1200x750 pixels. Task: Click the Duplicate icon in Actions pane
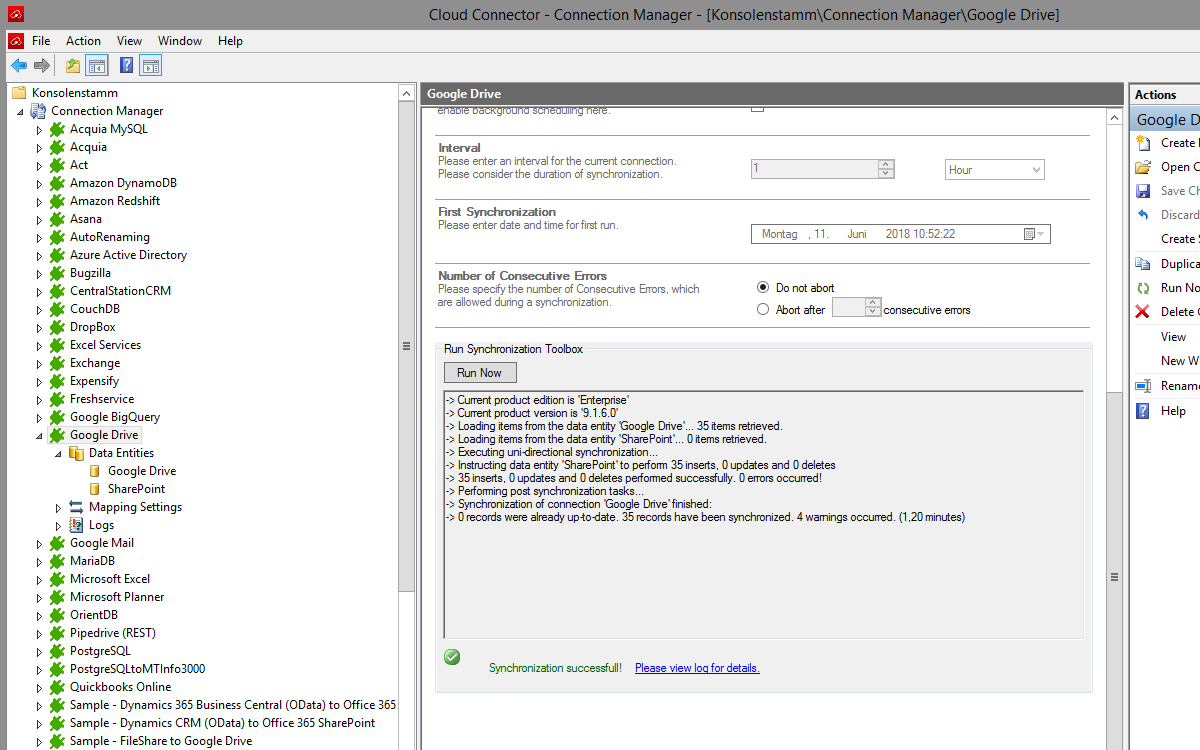[x=1143, y=264]
